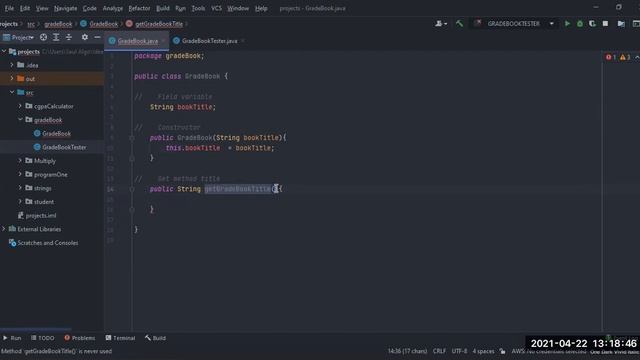This screenshot has height=360, width=640.
Task: Open the Edit menu
Action: point(25,8)
